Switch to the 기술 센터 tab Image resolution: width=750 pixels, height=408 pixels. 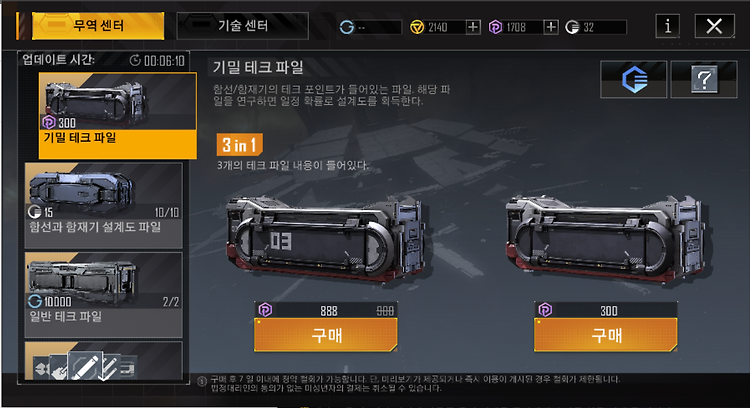243,26
